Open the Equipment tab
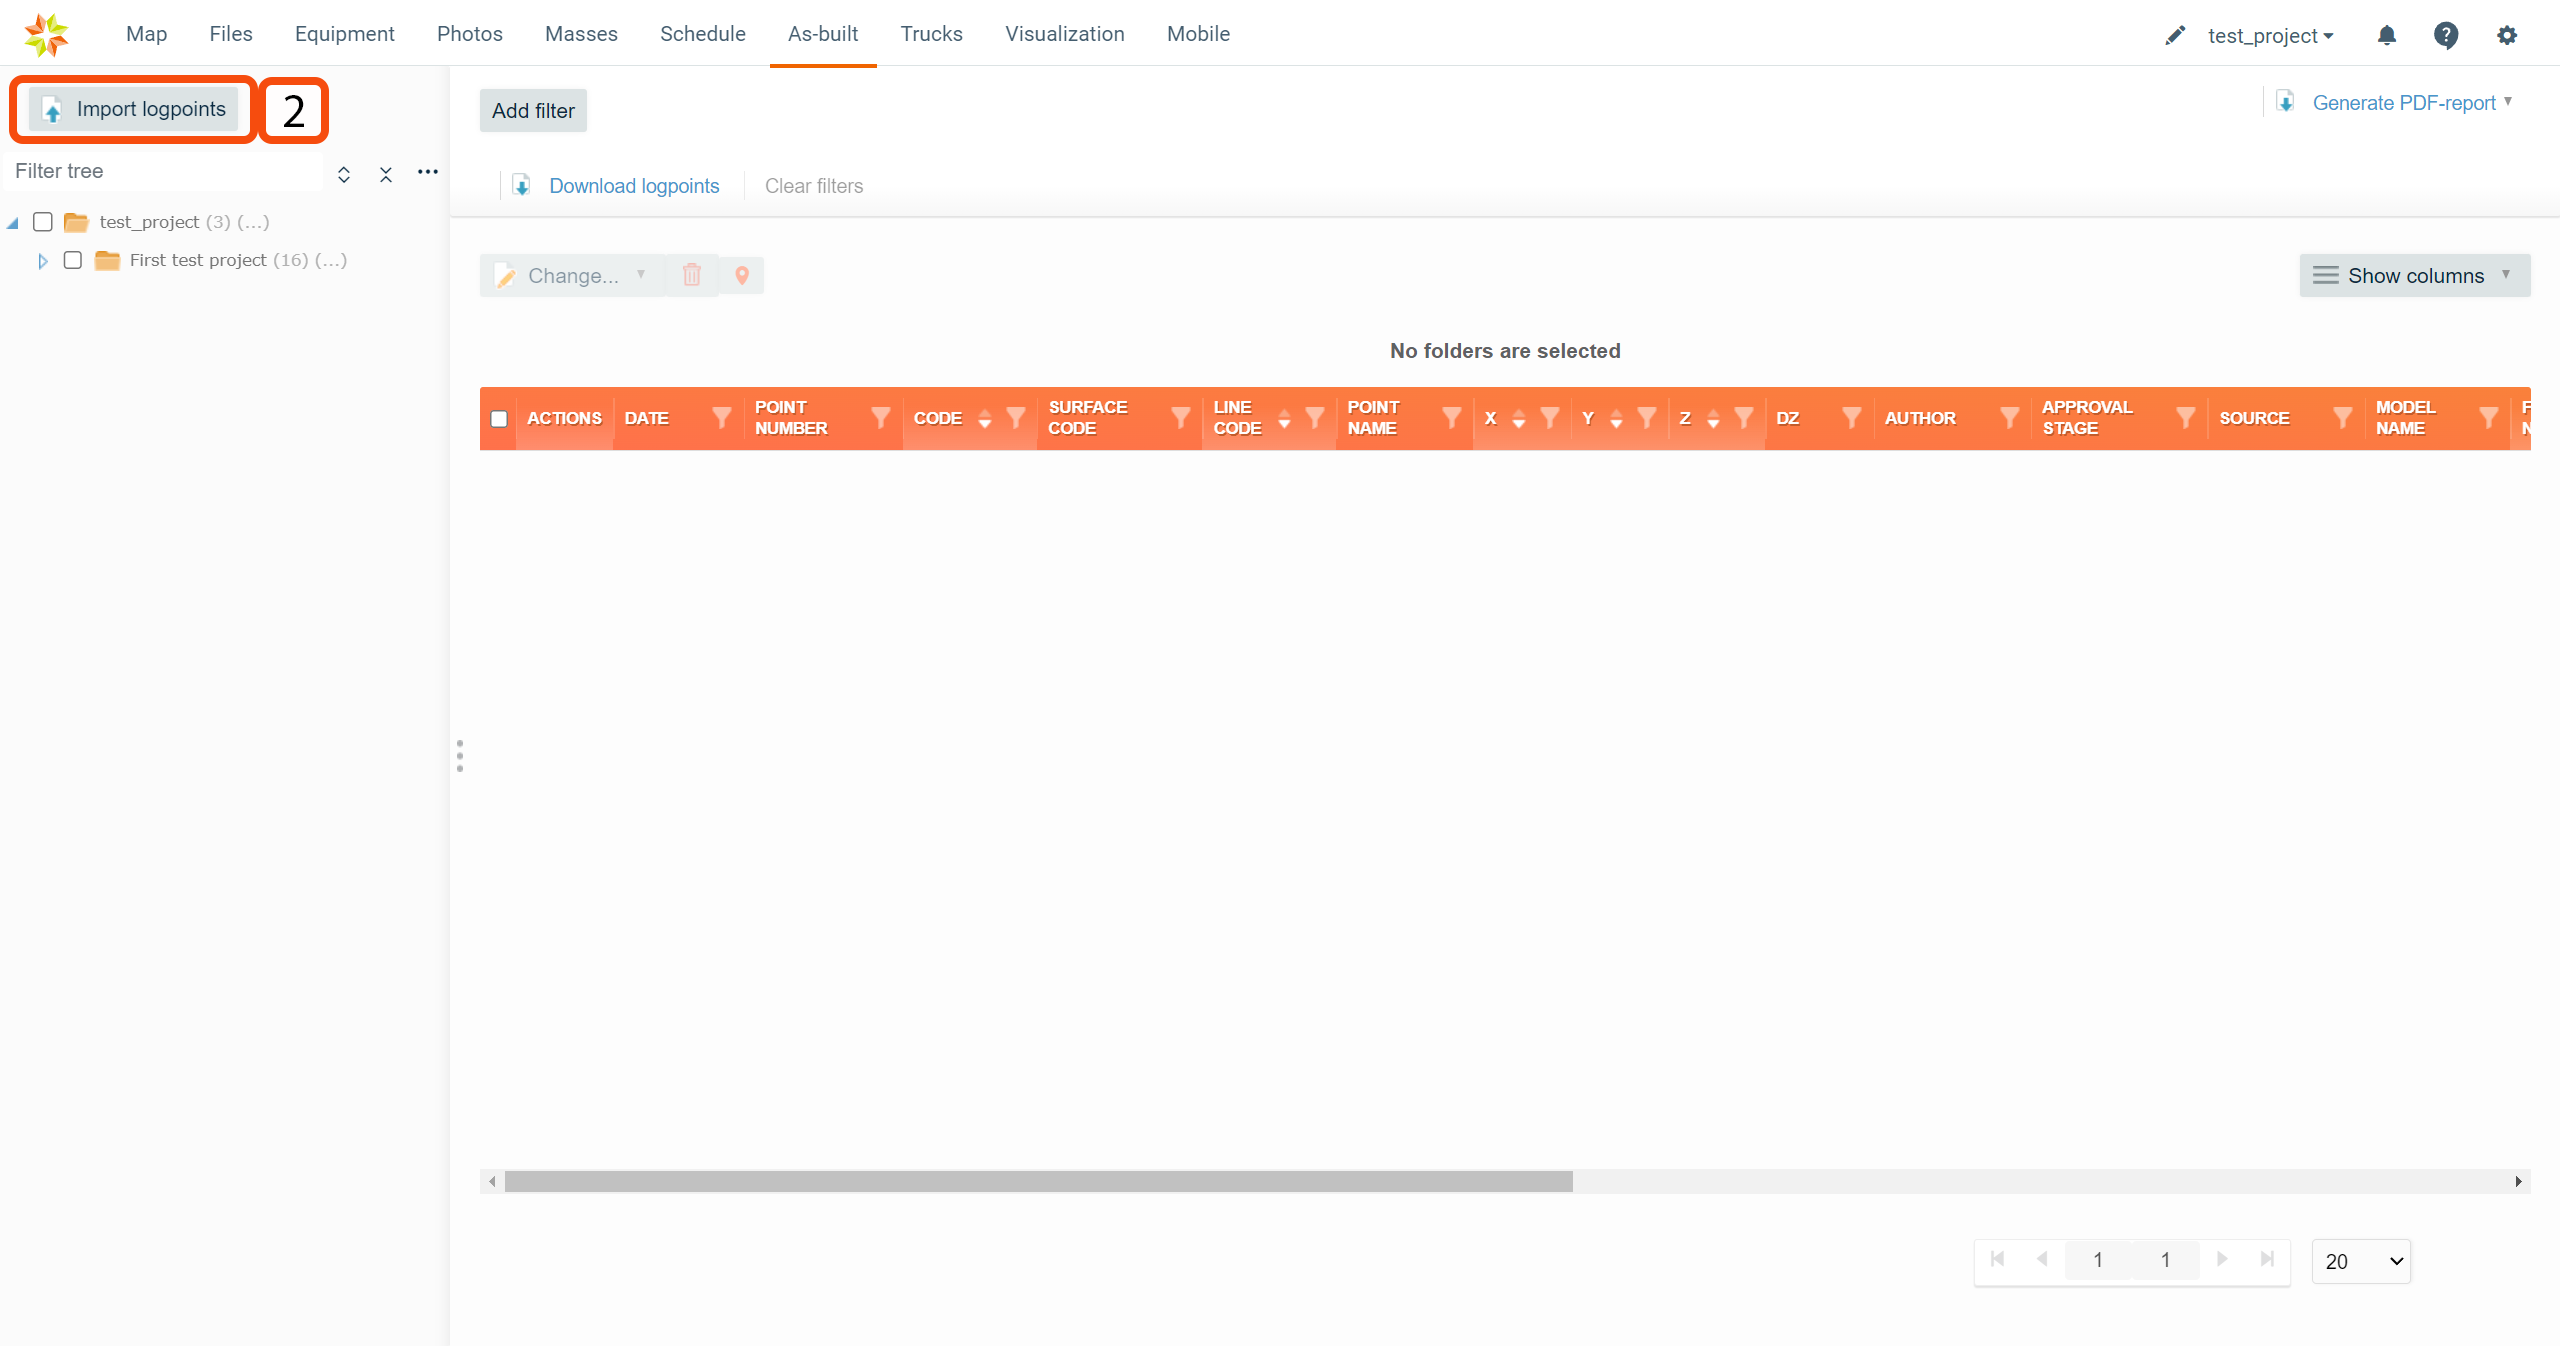 (344, 34)
